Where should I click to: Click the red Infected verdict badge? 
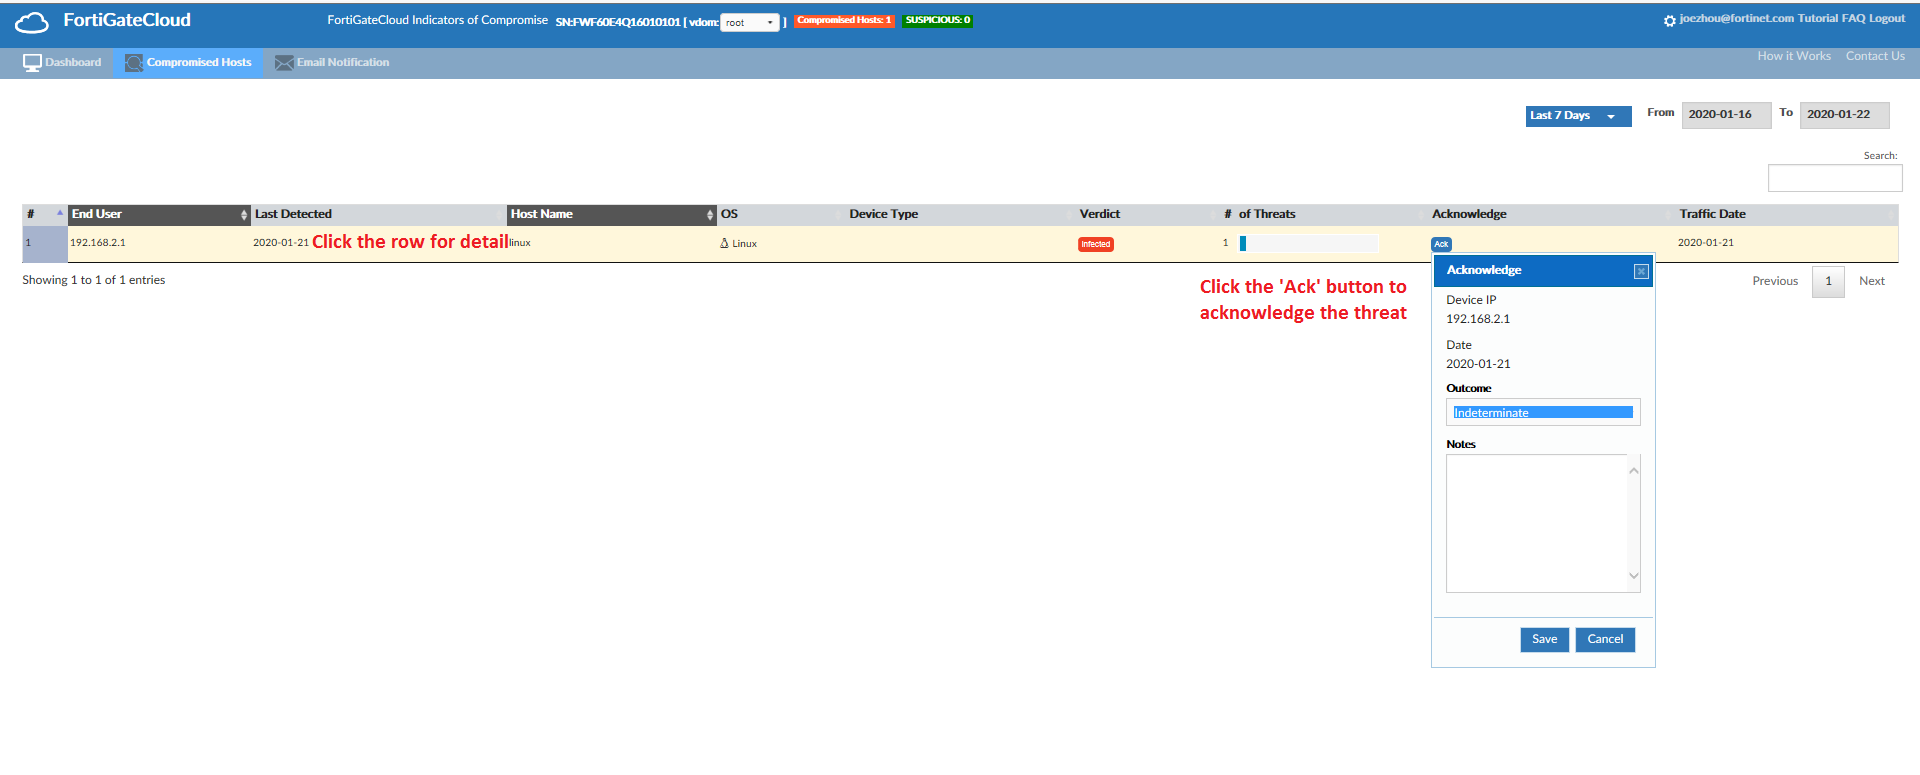[x=1095, y=244]
